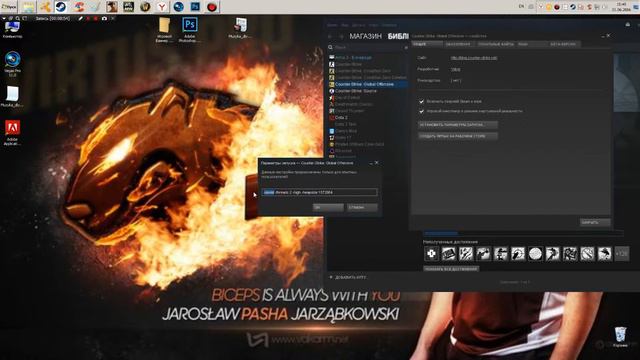Click the Добавить игру add game link

348,278
